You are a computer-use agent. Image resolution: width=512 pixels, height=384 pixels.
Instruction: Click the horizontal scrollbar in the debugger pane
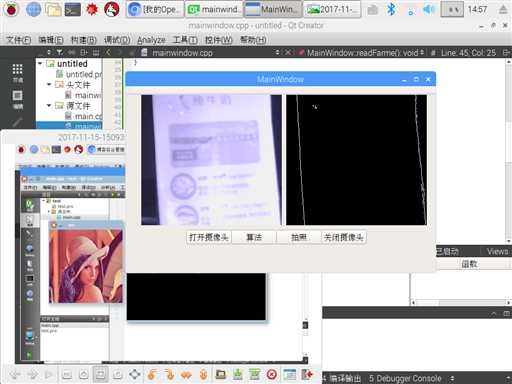point(461,302)
